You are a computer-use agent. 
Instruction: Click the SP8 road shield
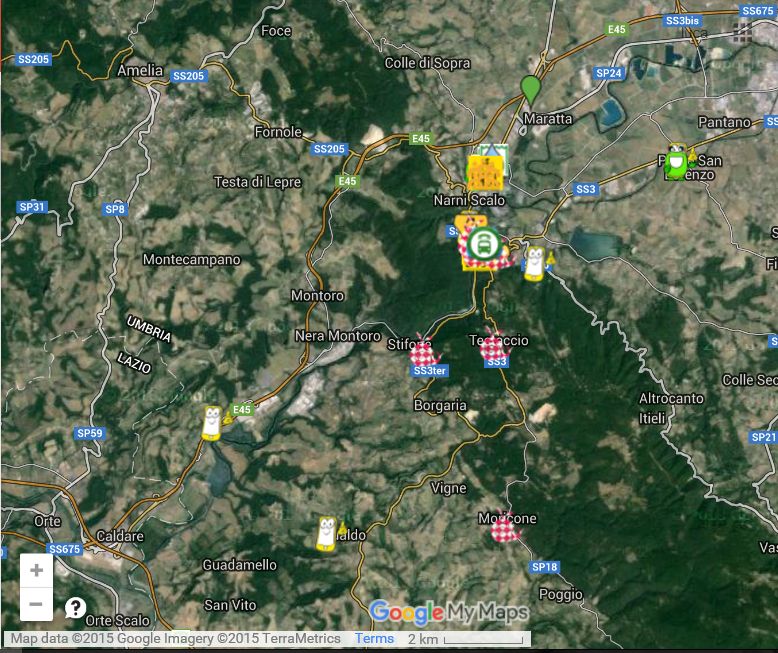point(115,209)
